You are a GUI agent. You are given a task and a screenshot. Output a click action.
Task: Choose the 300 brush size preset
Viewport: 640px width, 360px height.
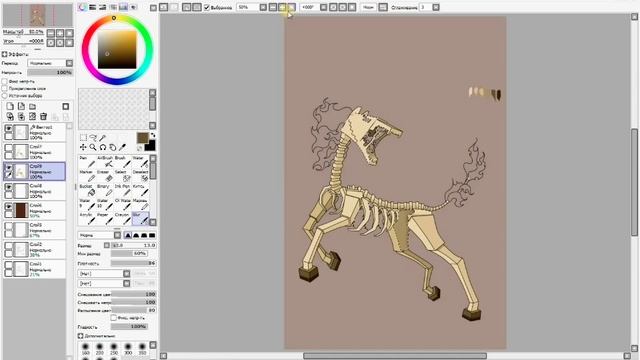pos(128,349)
